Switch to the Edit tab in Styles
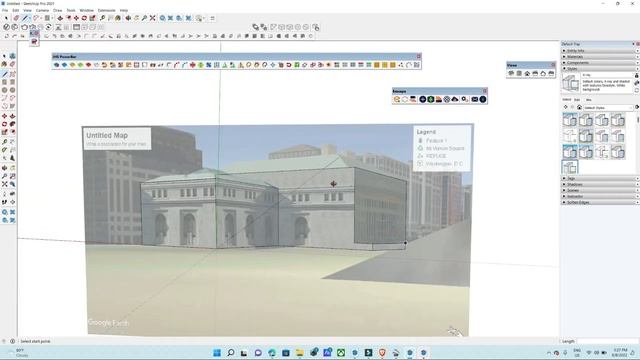 [x=577, y=100]
